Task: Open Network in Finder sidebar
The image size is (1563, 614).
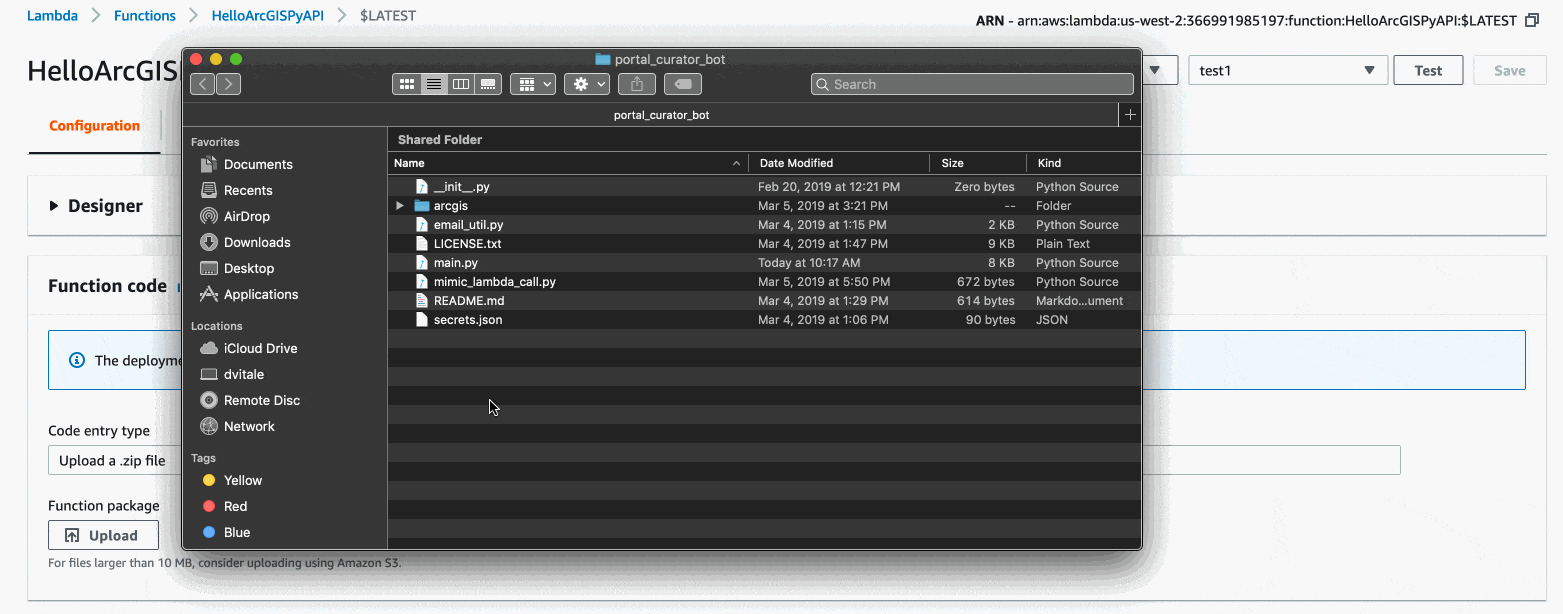Action: (x=249, y=426)
